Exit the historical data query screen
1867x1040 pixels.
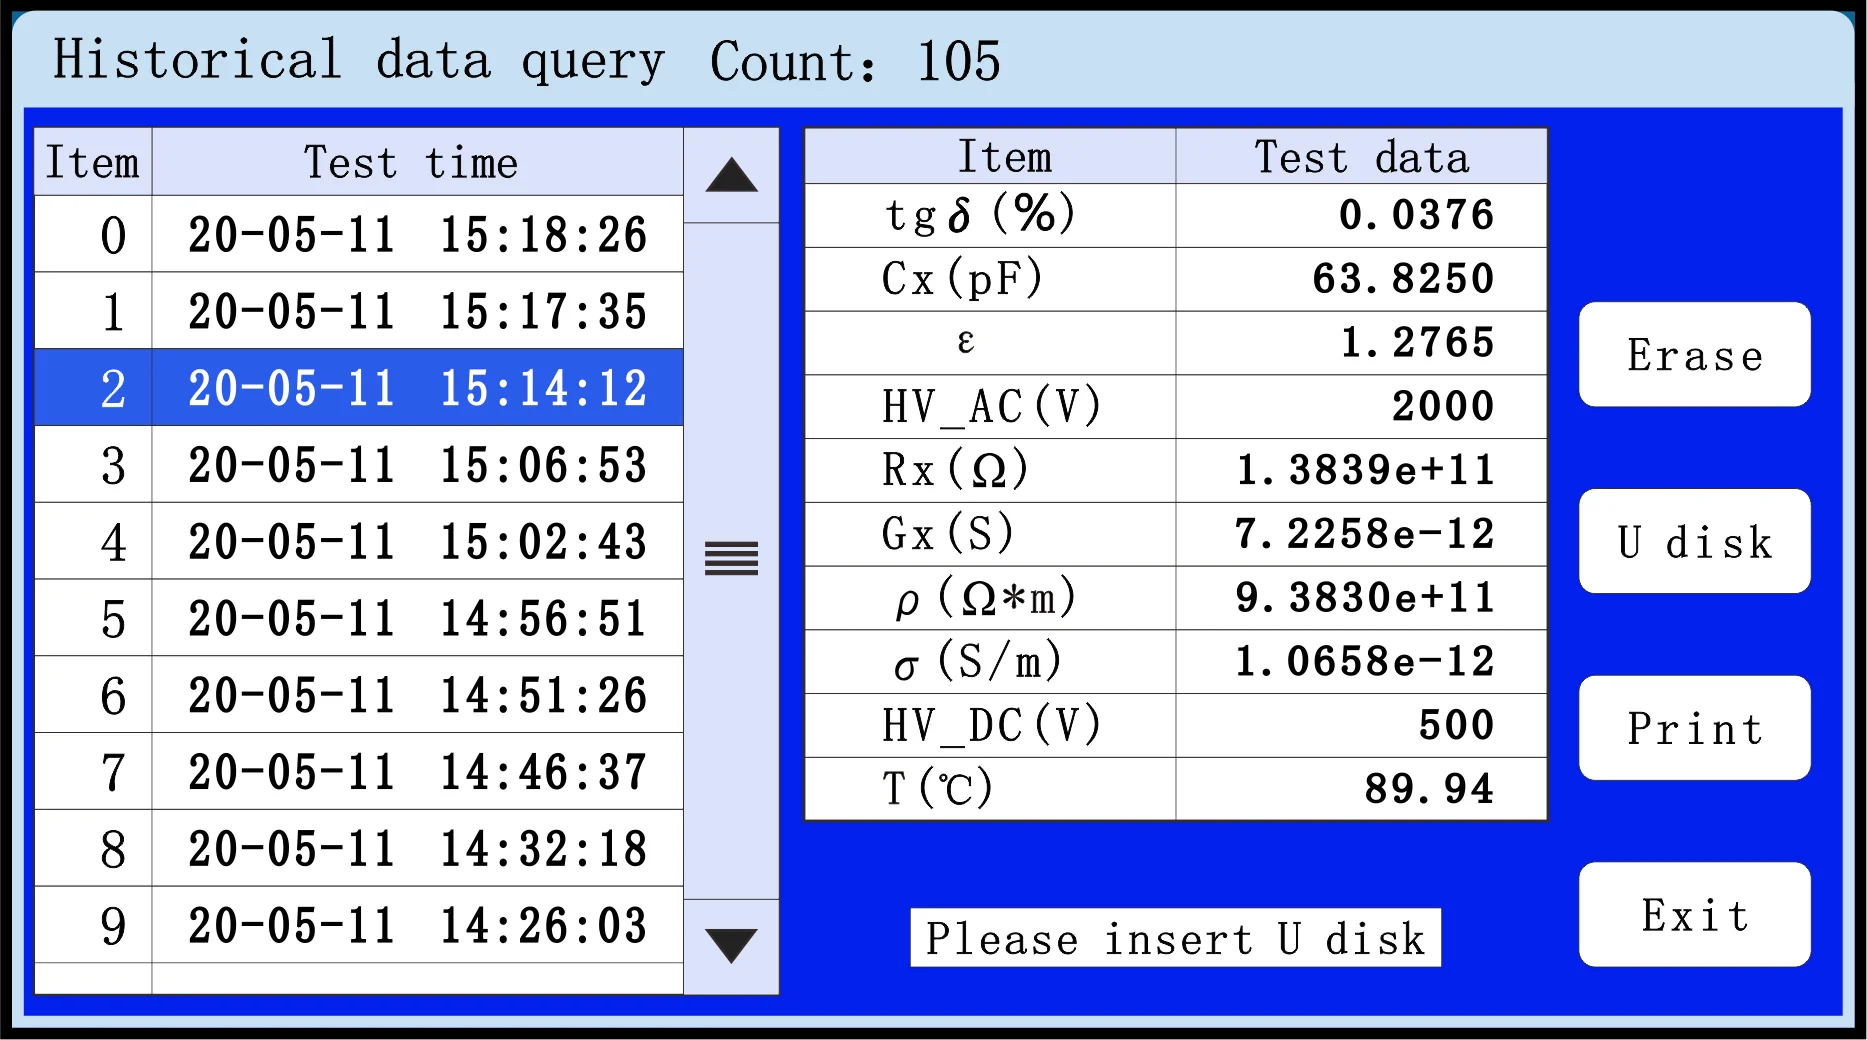[x=1694, y=915]
